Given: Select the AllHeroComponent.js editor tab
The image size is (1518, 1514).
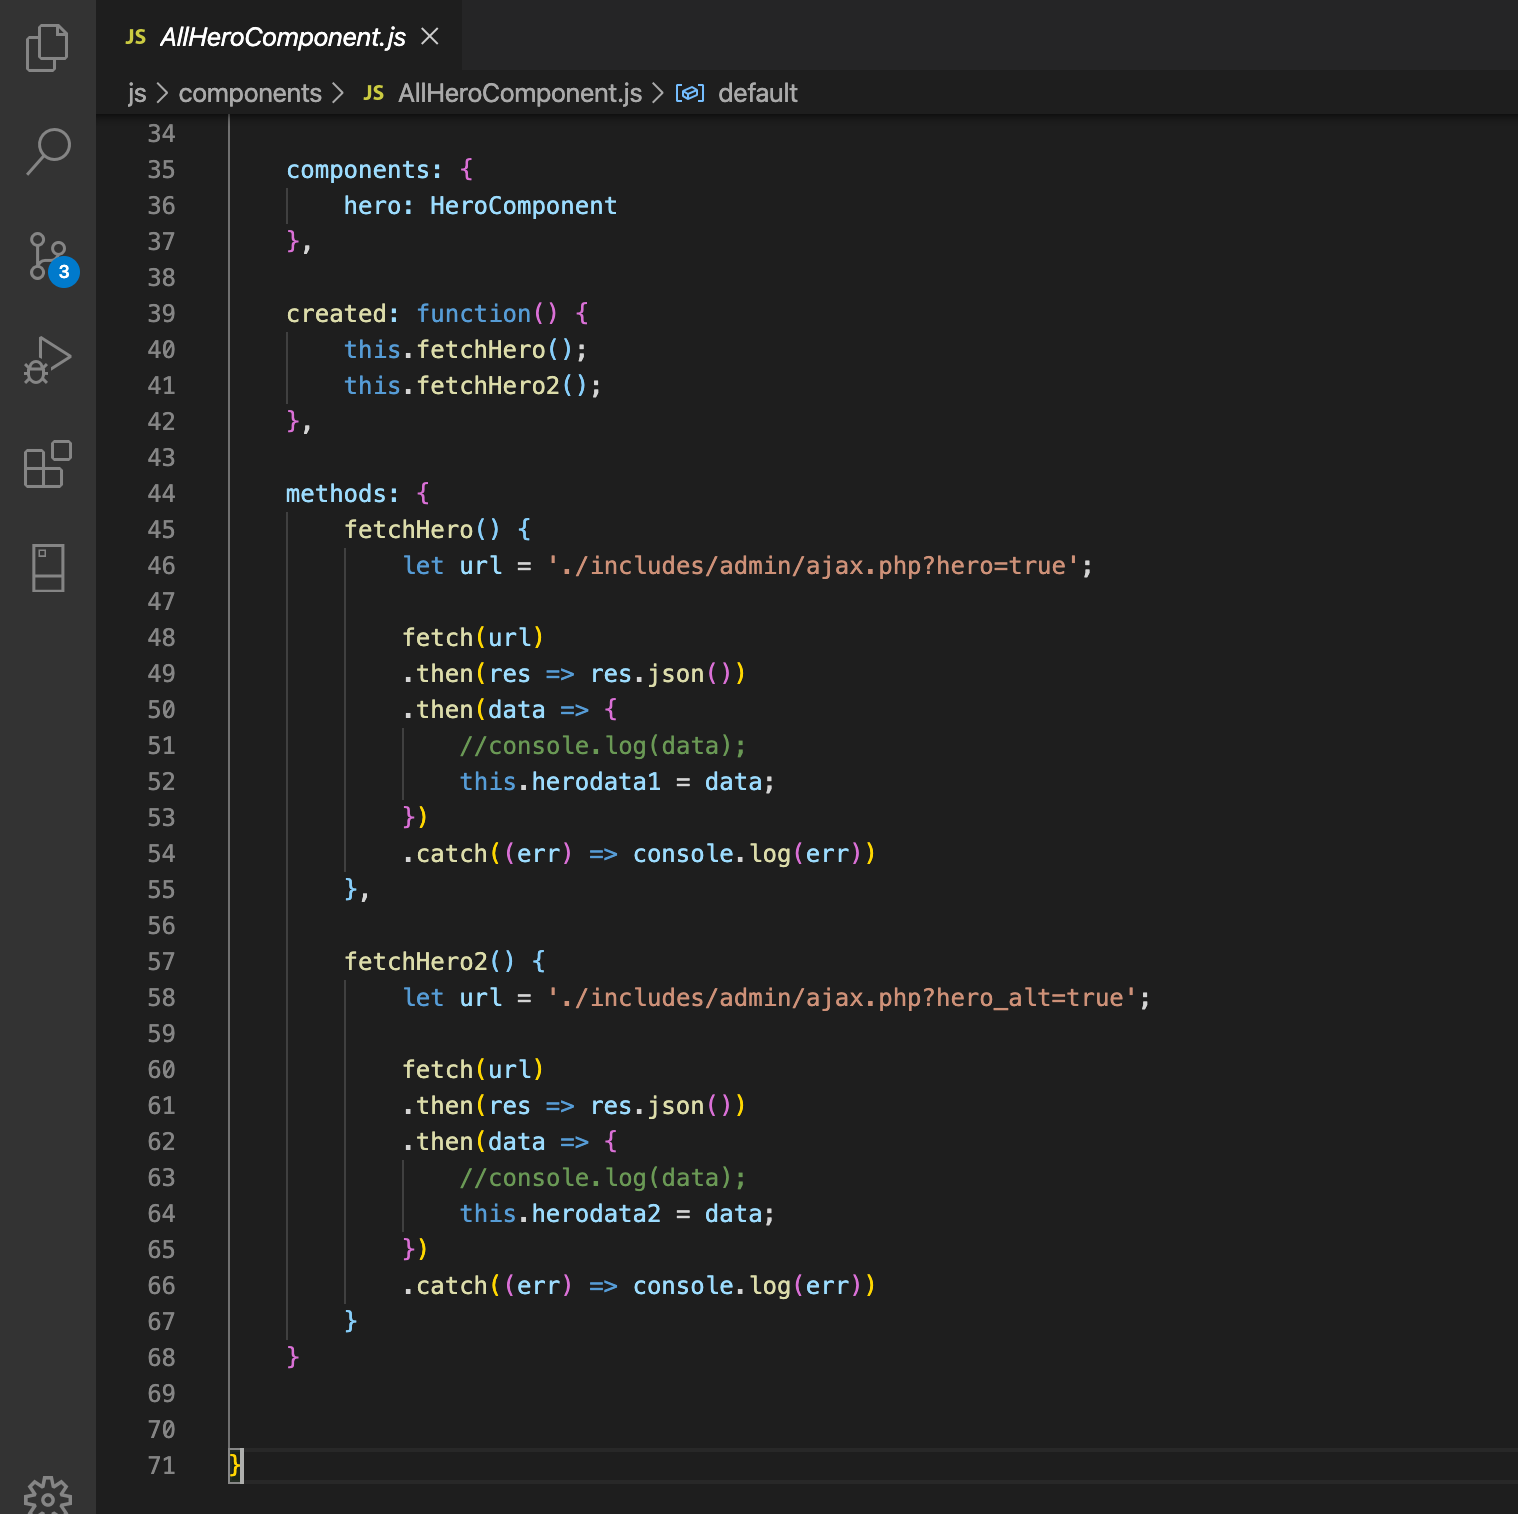Looking at the screenshot, I should pos(280,37).
